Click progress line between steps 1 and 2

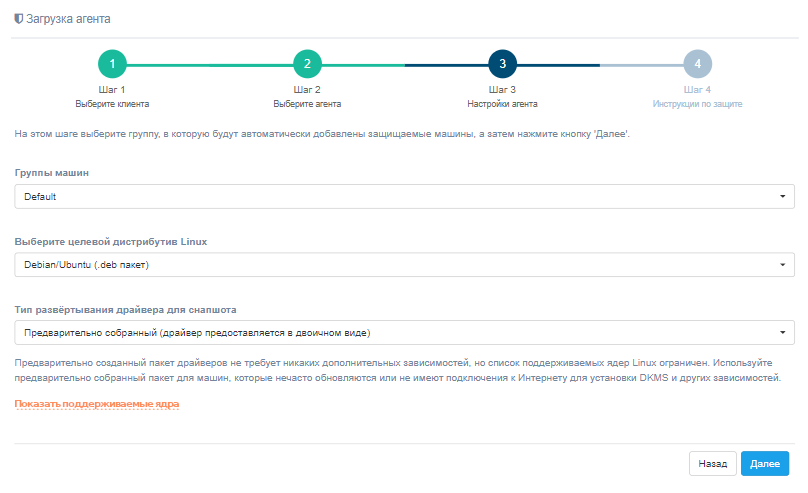(210, 64)
